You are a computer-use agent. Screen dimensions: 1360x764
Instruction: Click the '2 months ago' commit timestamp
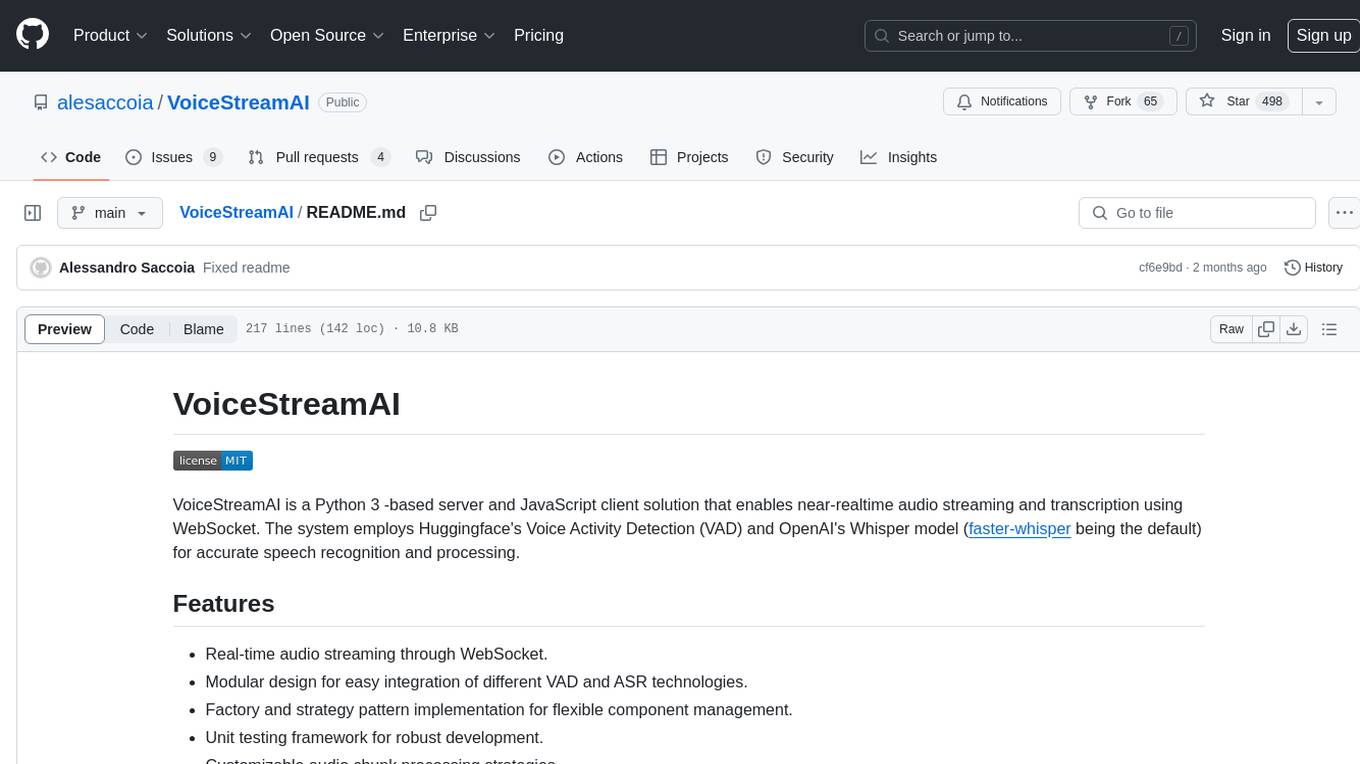1230,268
